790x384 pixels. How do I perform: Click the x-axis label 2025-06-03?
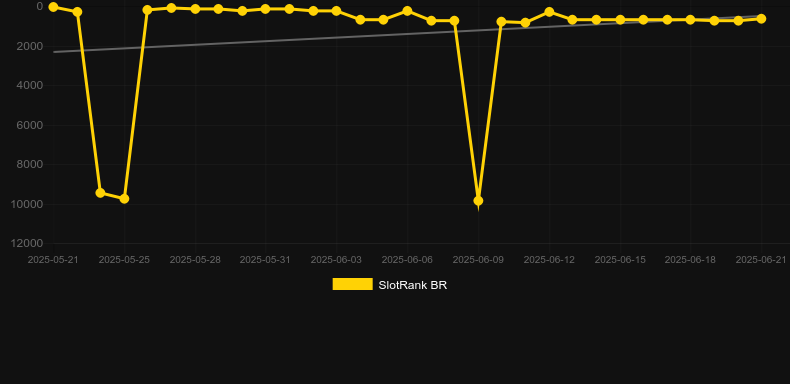pyautogui.click(x=336, y=260)
